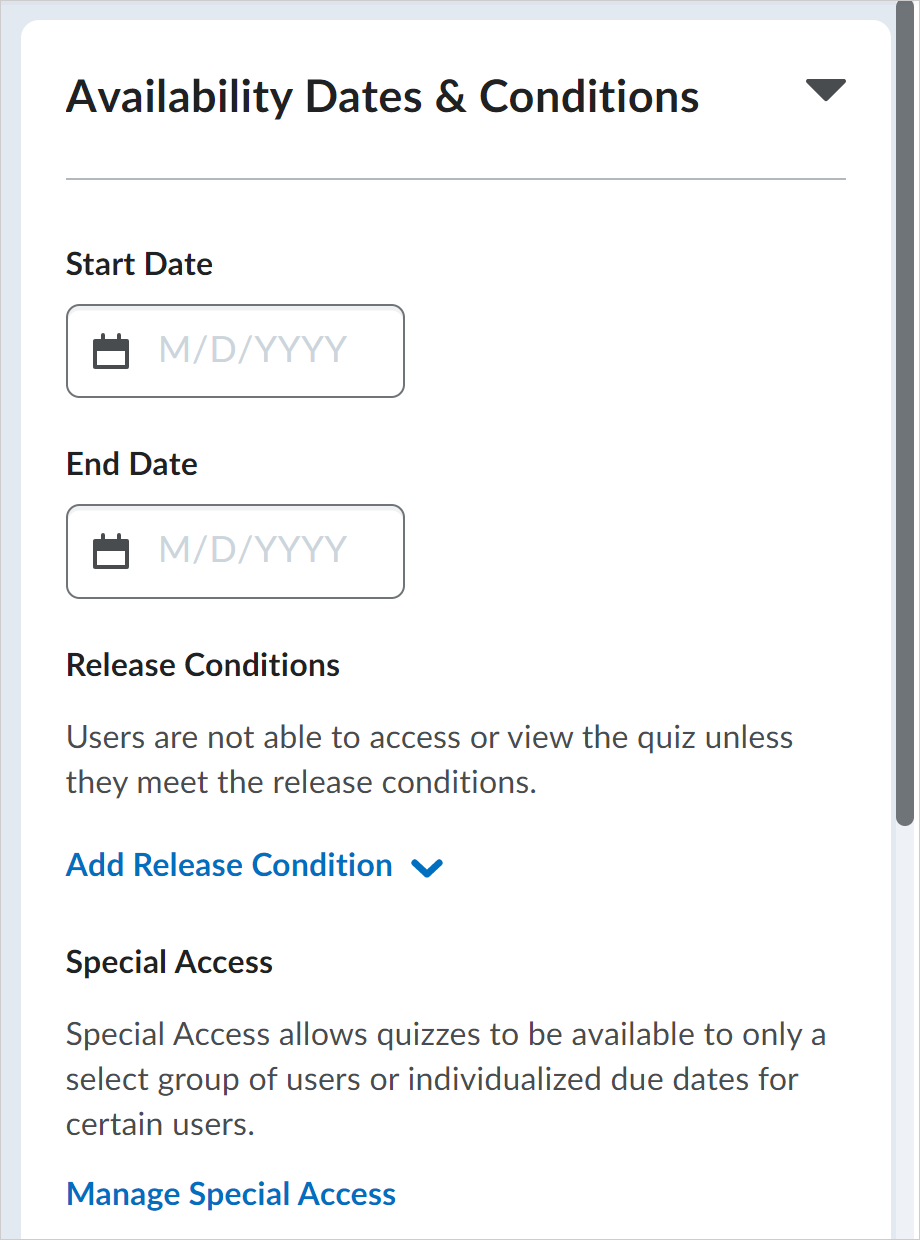Open the Start Date calendar icon
This screenshot has height=1240, width=920.
click(111, 351)
